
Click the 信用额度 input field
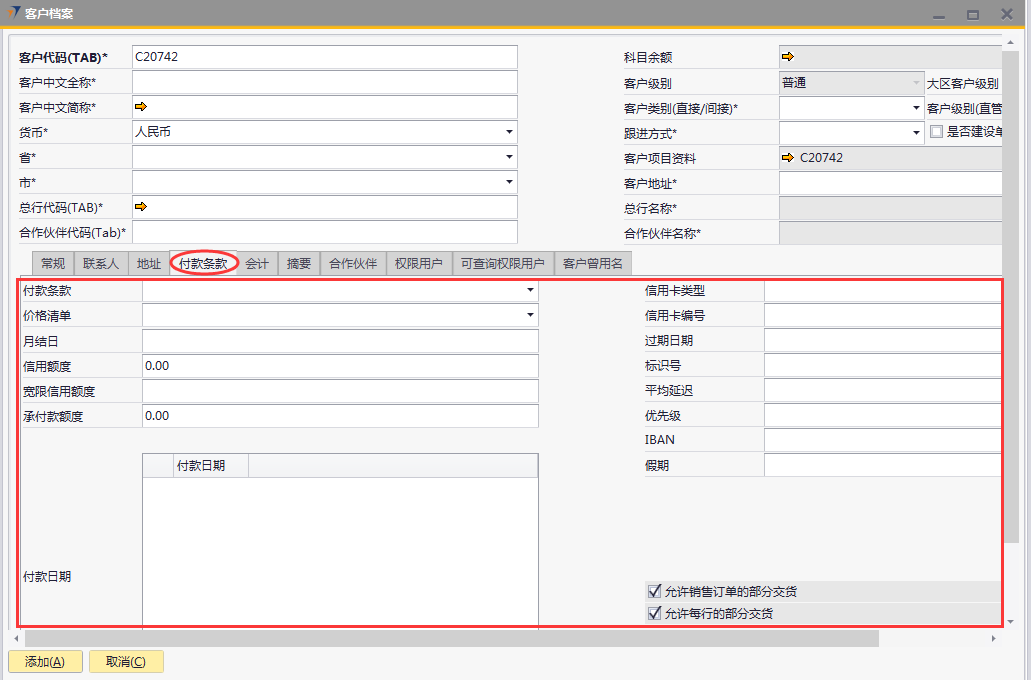click(x=340, y=366)
